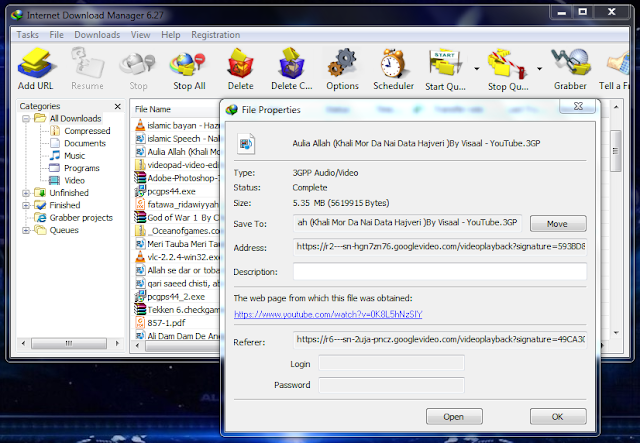The height and width of the screenshot is (443, 640).
Task: Select the Adobe-Photoshop download row
Action: pos(177,178)
